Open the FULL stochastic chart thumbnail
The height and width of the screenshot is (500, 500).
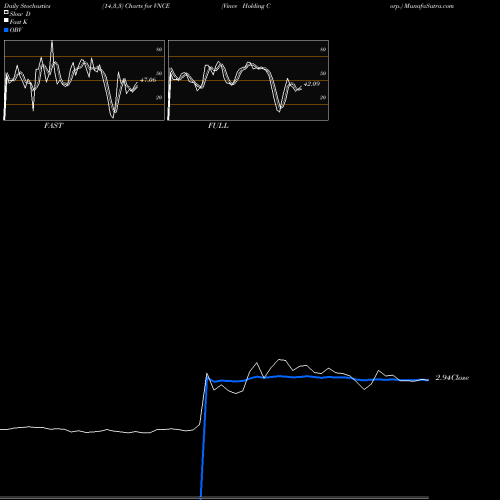(248, 80)
